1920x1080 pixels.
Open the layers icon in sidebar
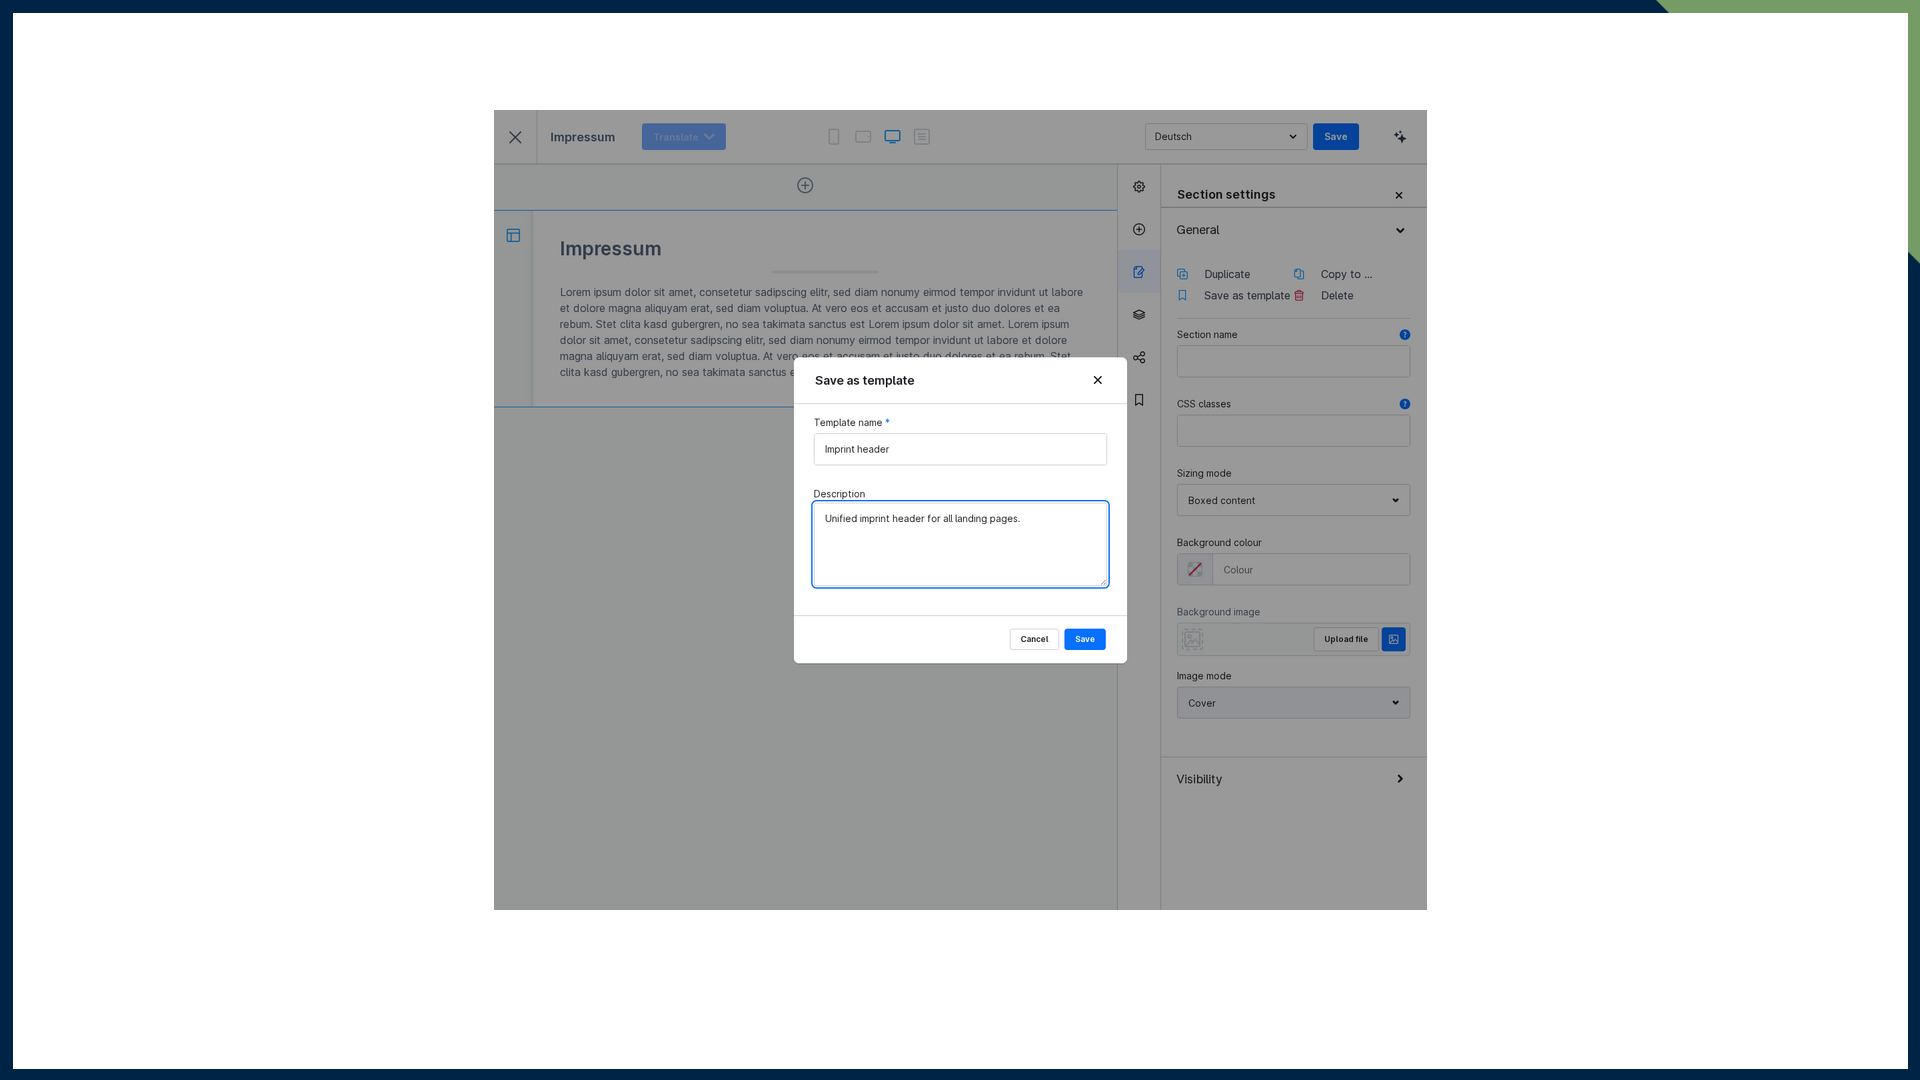pos(1139,315)
